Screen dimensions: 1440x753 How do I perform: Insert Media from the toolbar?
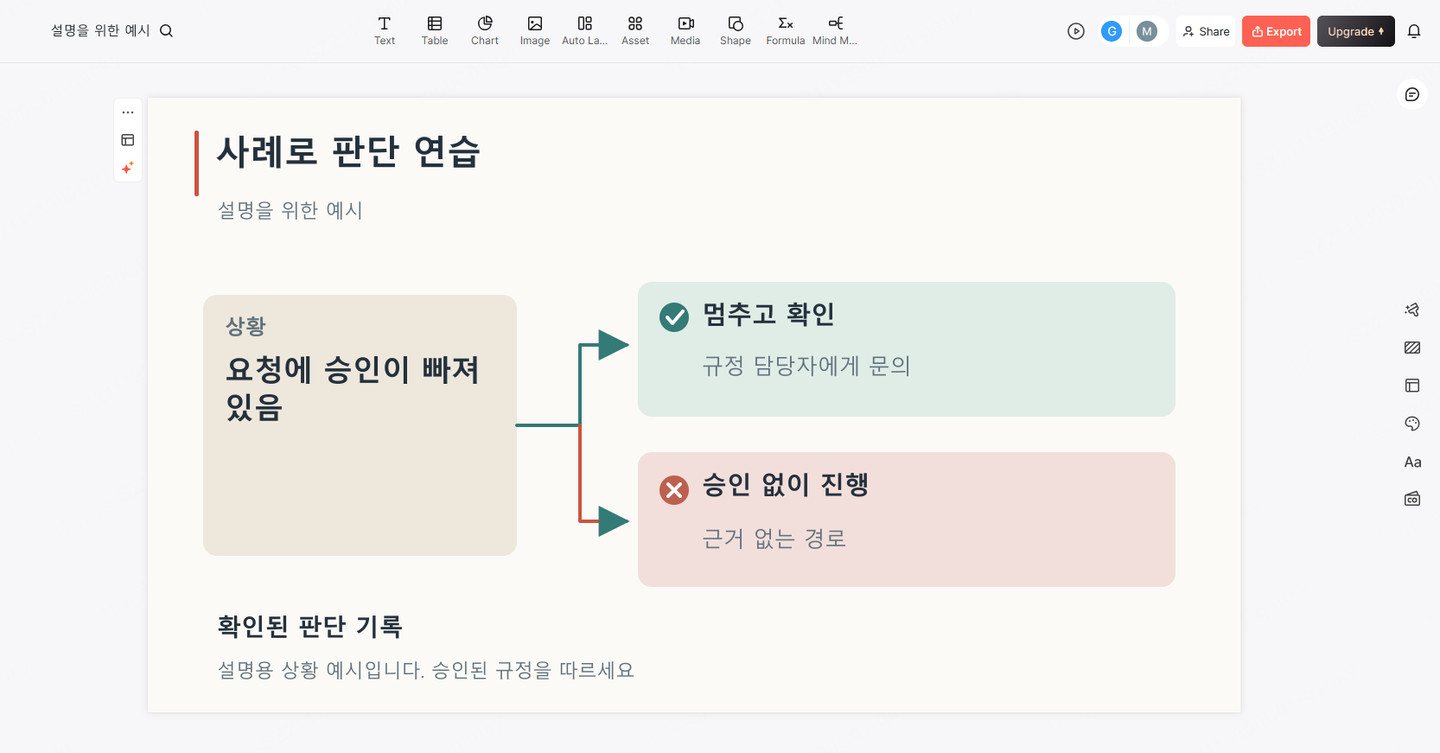click(685, 31)
